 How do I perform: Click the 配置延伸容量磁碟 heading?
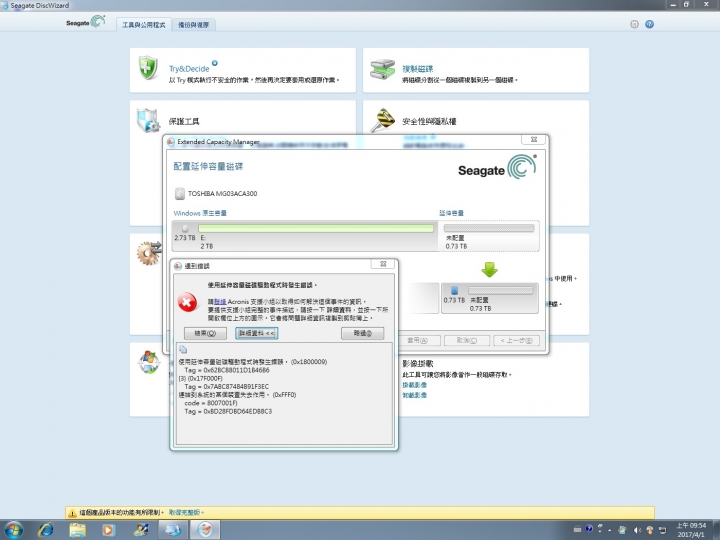208,166
